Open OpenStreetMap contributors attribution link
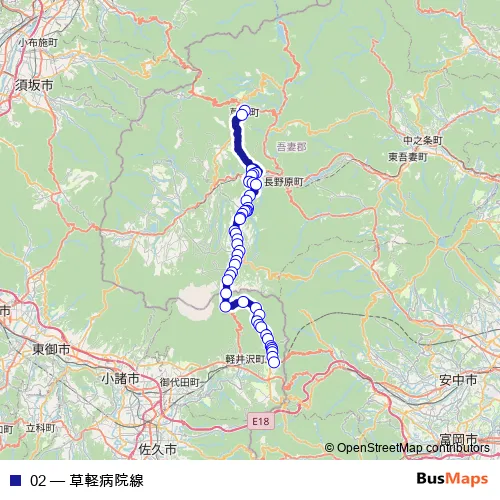 pos(407,448)
